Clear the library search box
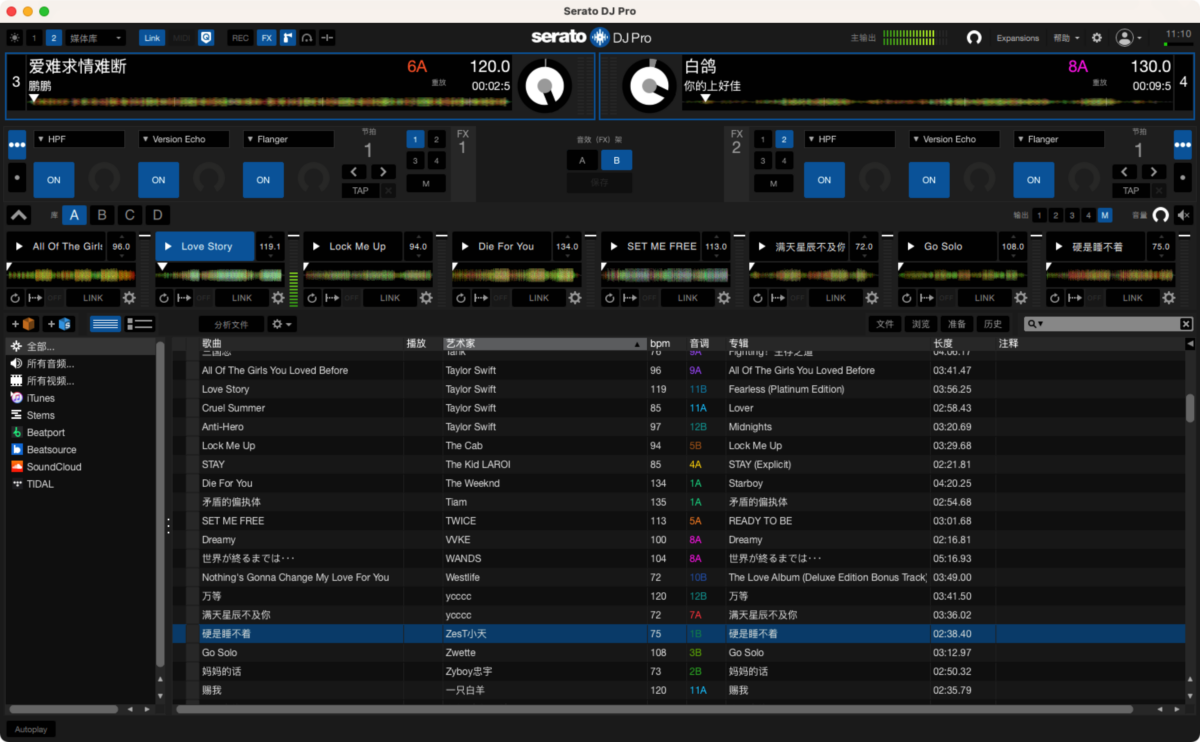The height and width of the screenshot is (742, 1200). pos(1186,324)
